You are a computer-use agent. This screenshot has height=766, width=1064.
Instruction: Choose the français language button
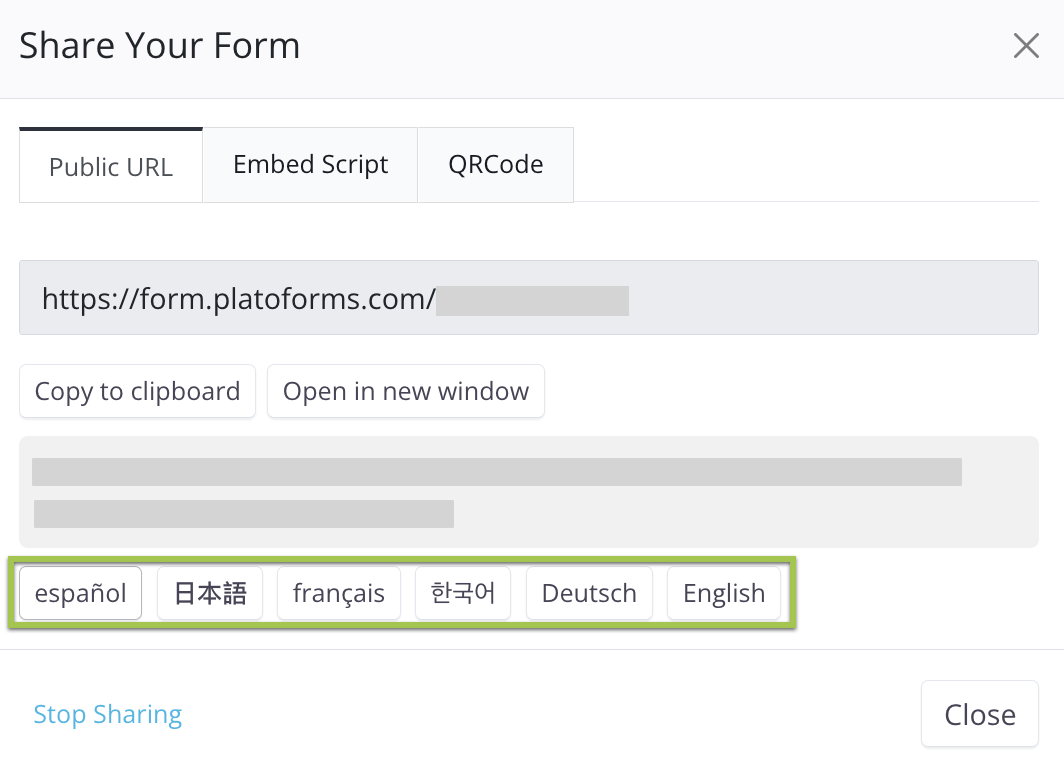[338, 593]
